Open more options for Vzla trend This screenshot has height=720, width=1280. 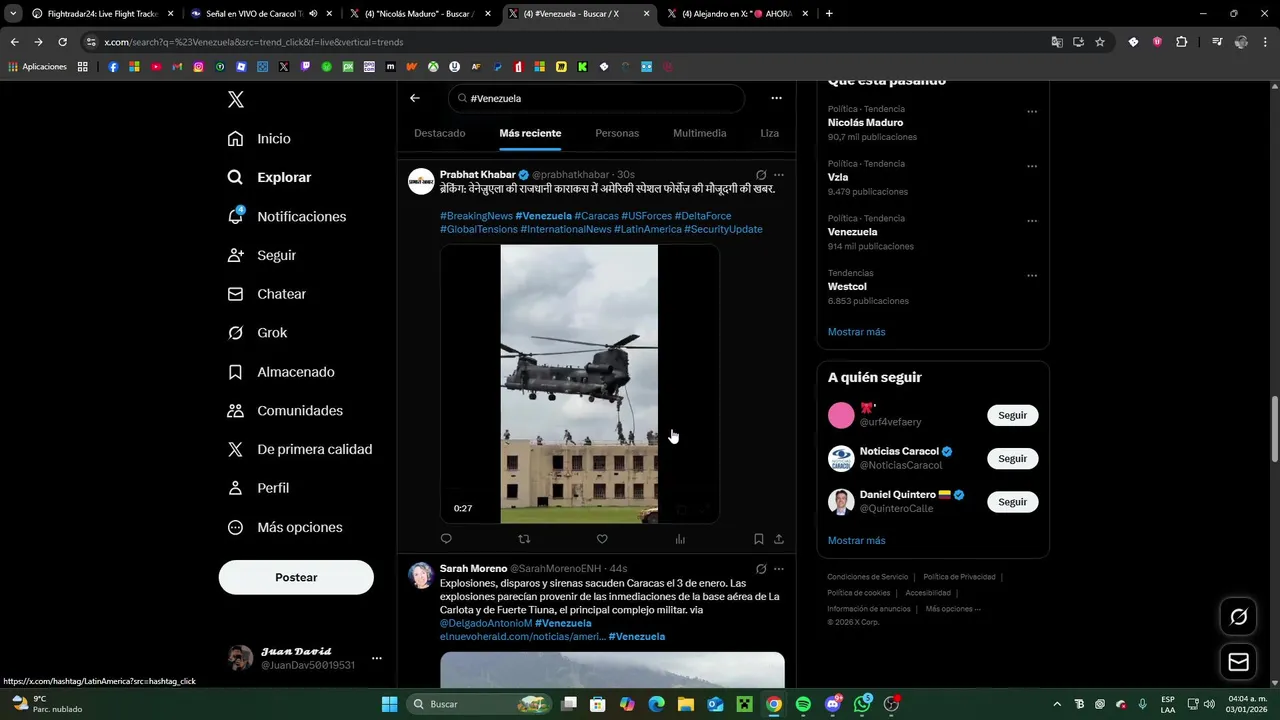pos(1032,166)
